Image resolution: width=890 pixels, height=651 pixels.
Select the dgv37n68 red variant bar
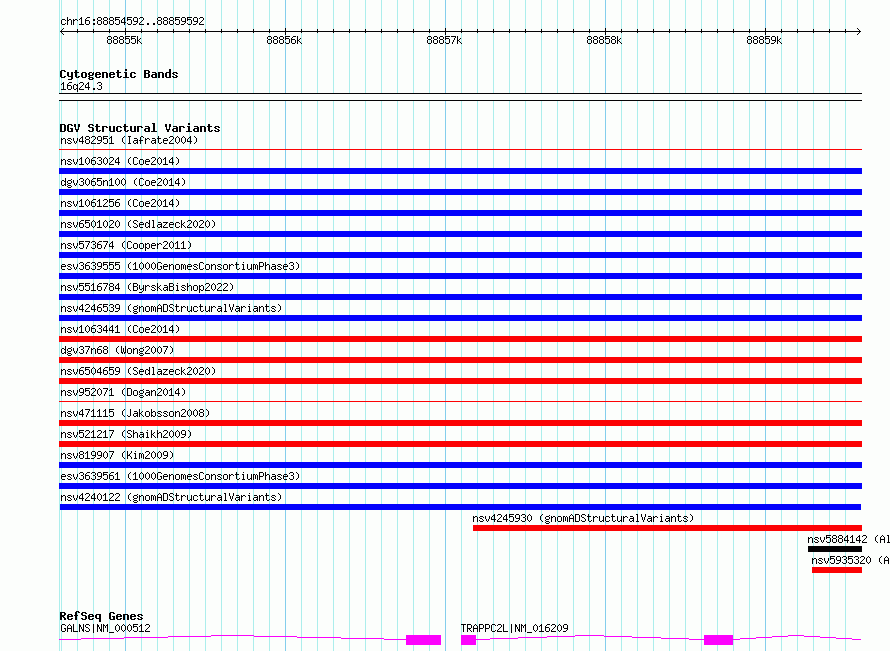click(460, 360)
